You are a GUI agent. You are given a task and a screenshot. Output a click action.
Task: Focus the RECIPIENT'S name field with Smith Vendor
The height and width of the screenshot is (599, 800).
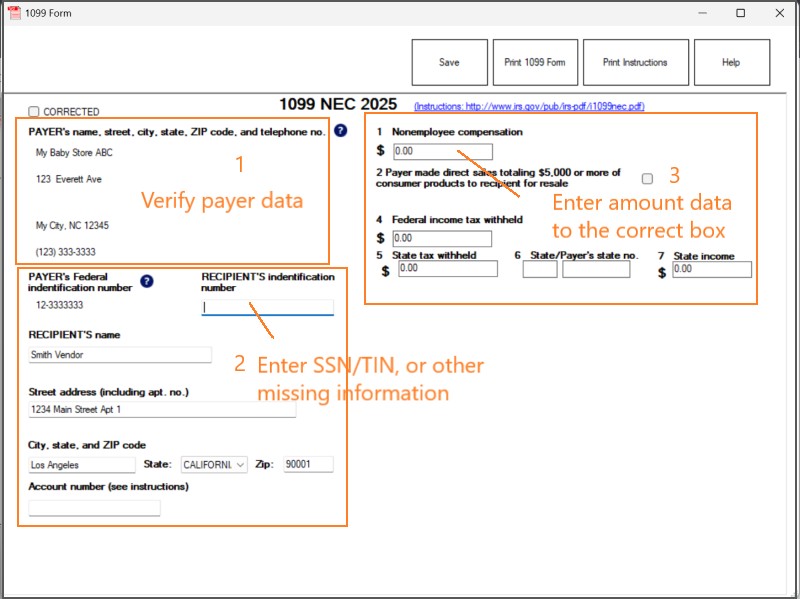(x=120, y=354)
